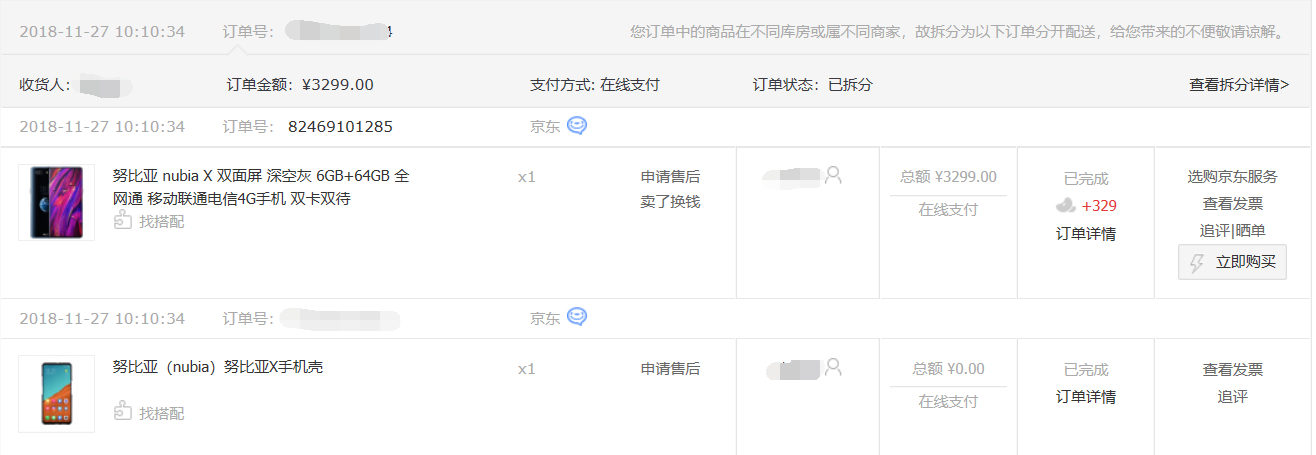Screen dimensions: 1316x455
Task: Click order number 82469101285
Action: point(340,127)
